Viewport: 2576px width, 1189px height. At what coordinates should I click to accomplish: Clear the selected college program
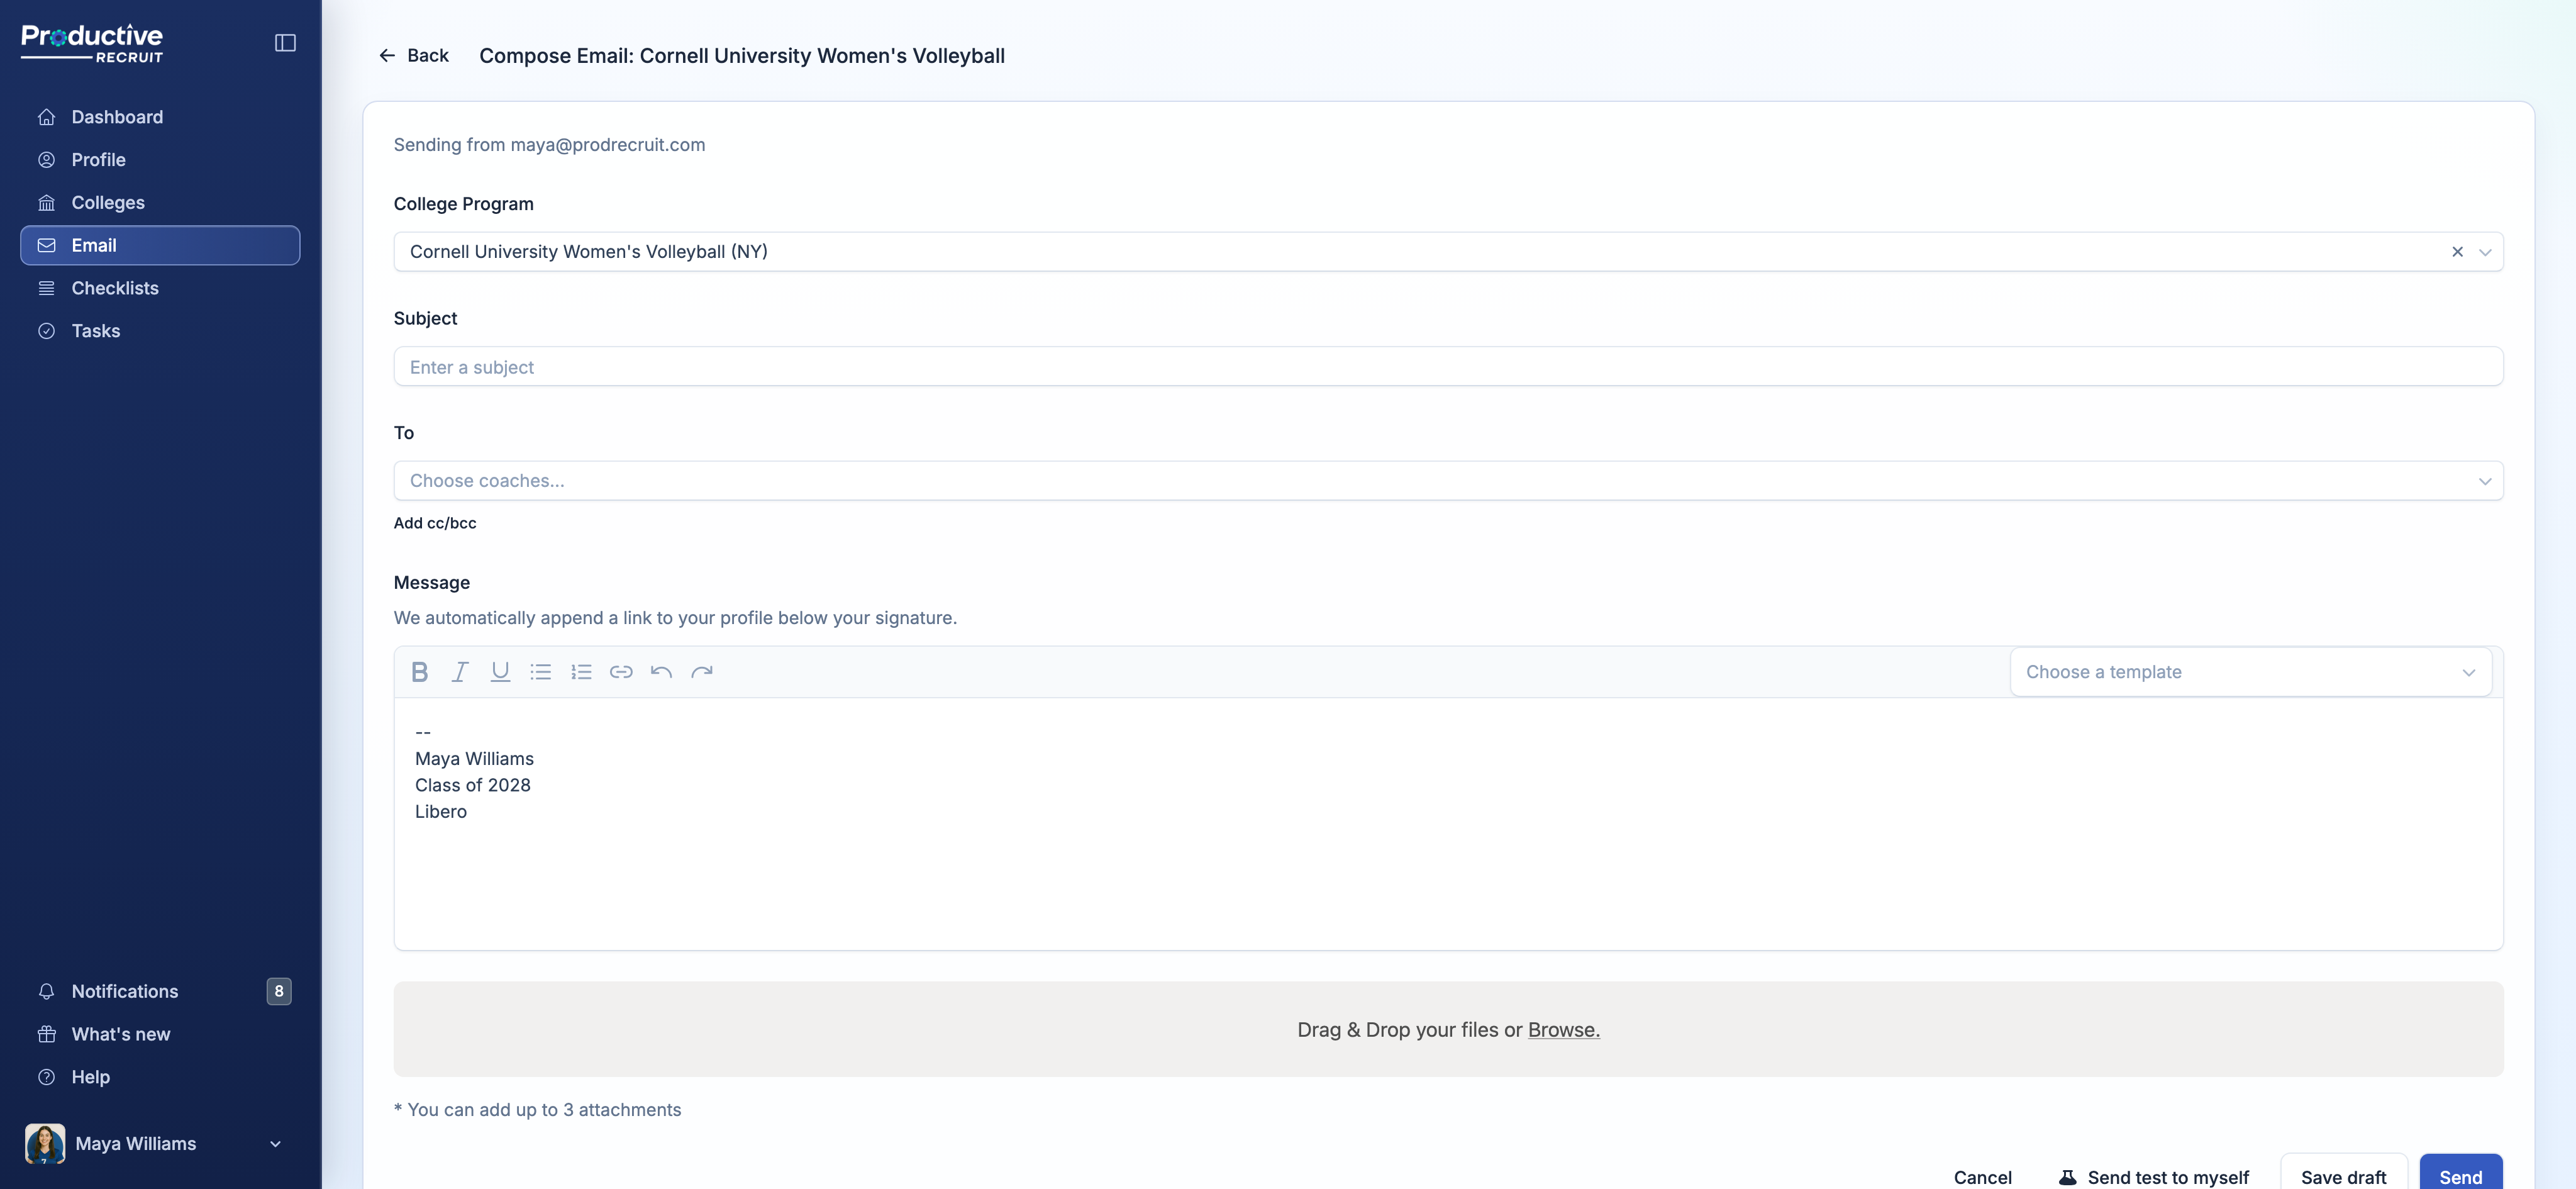pos(2457,252)
